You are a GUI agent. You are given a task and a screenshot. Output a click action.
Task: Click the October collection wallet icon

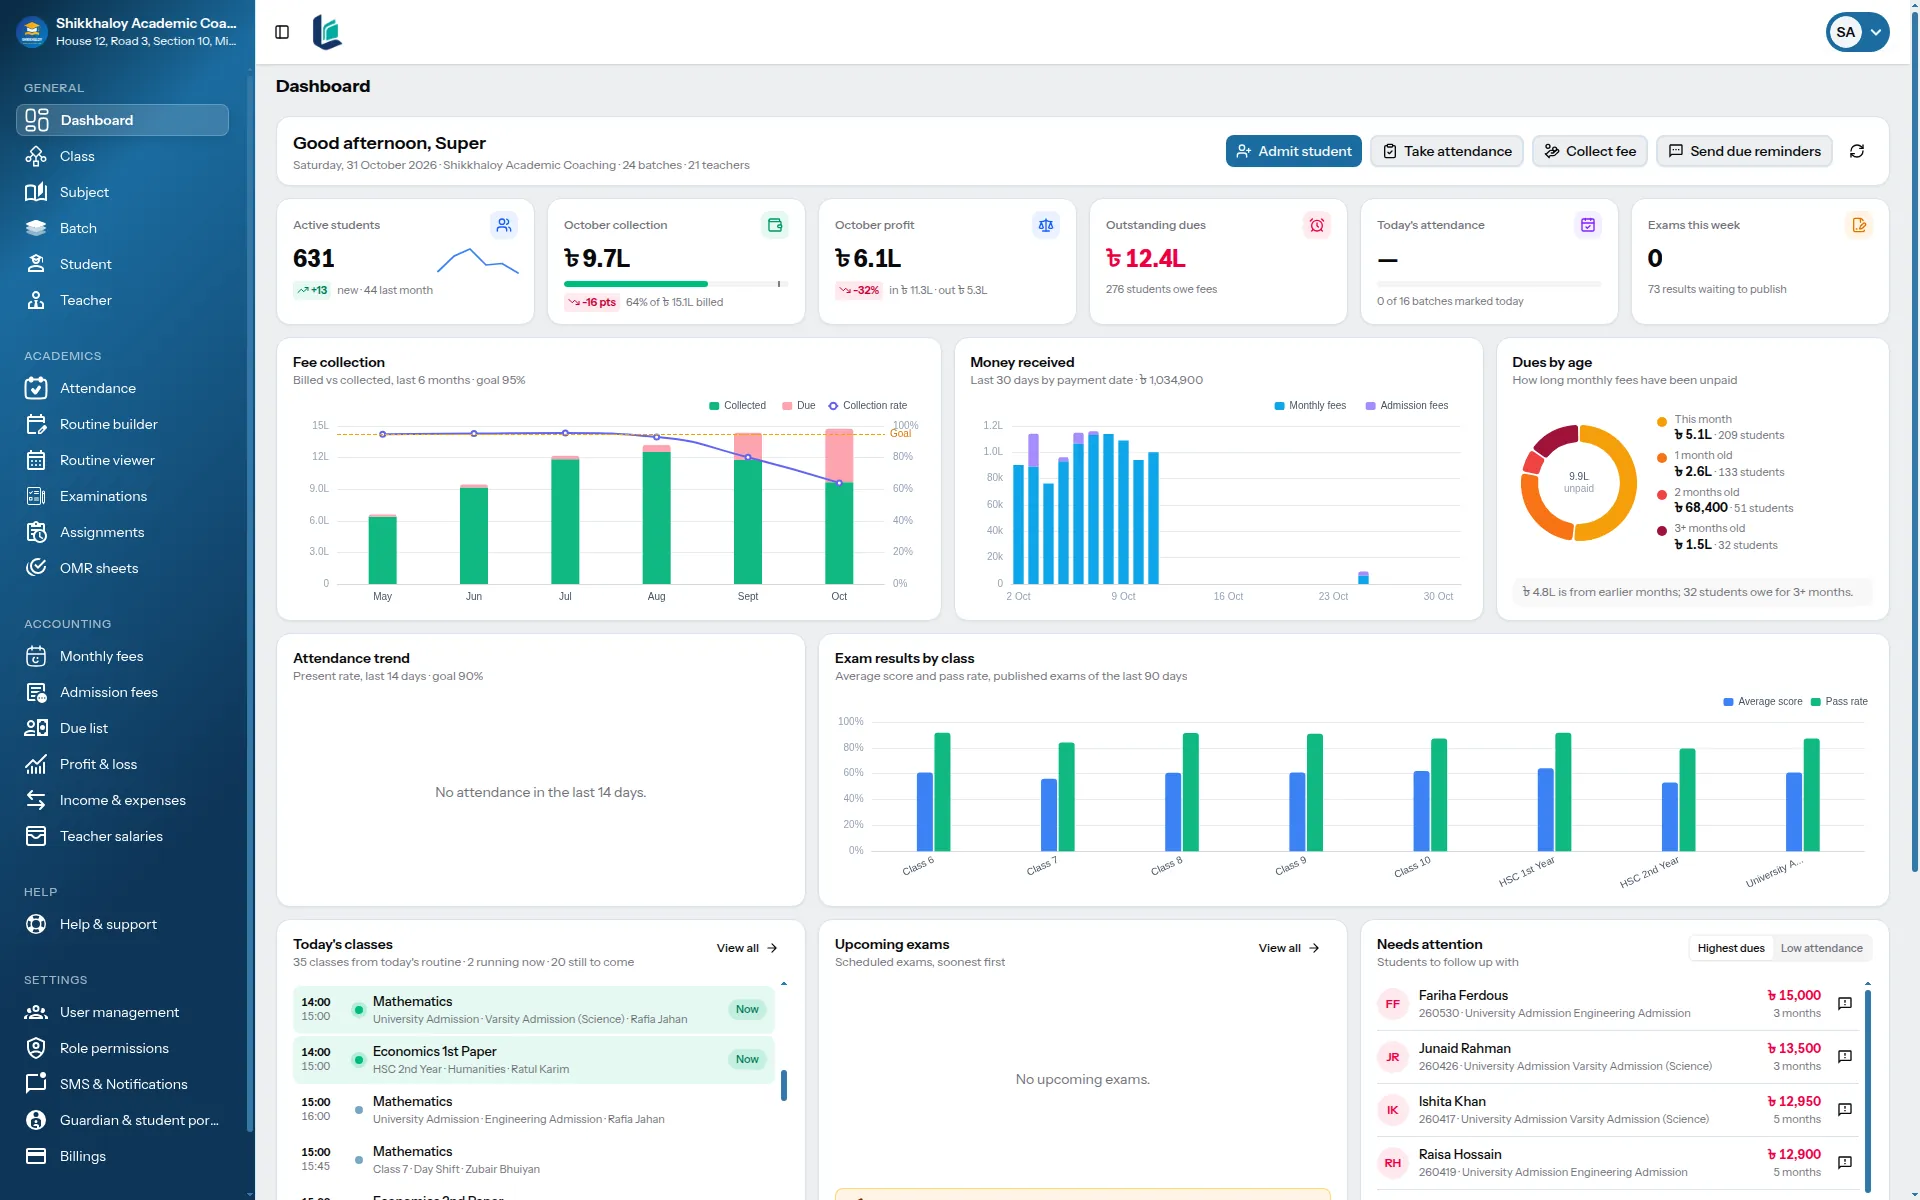click(x=775, y=225)
